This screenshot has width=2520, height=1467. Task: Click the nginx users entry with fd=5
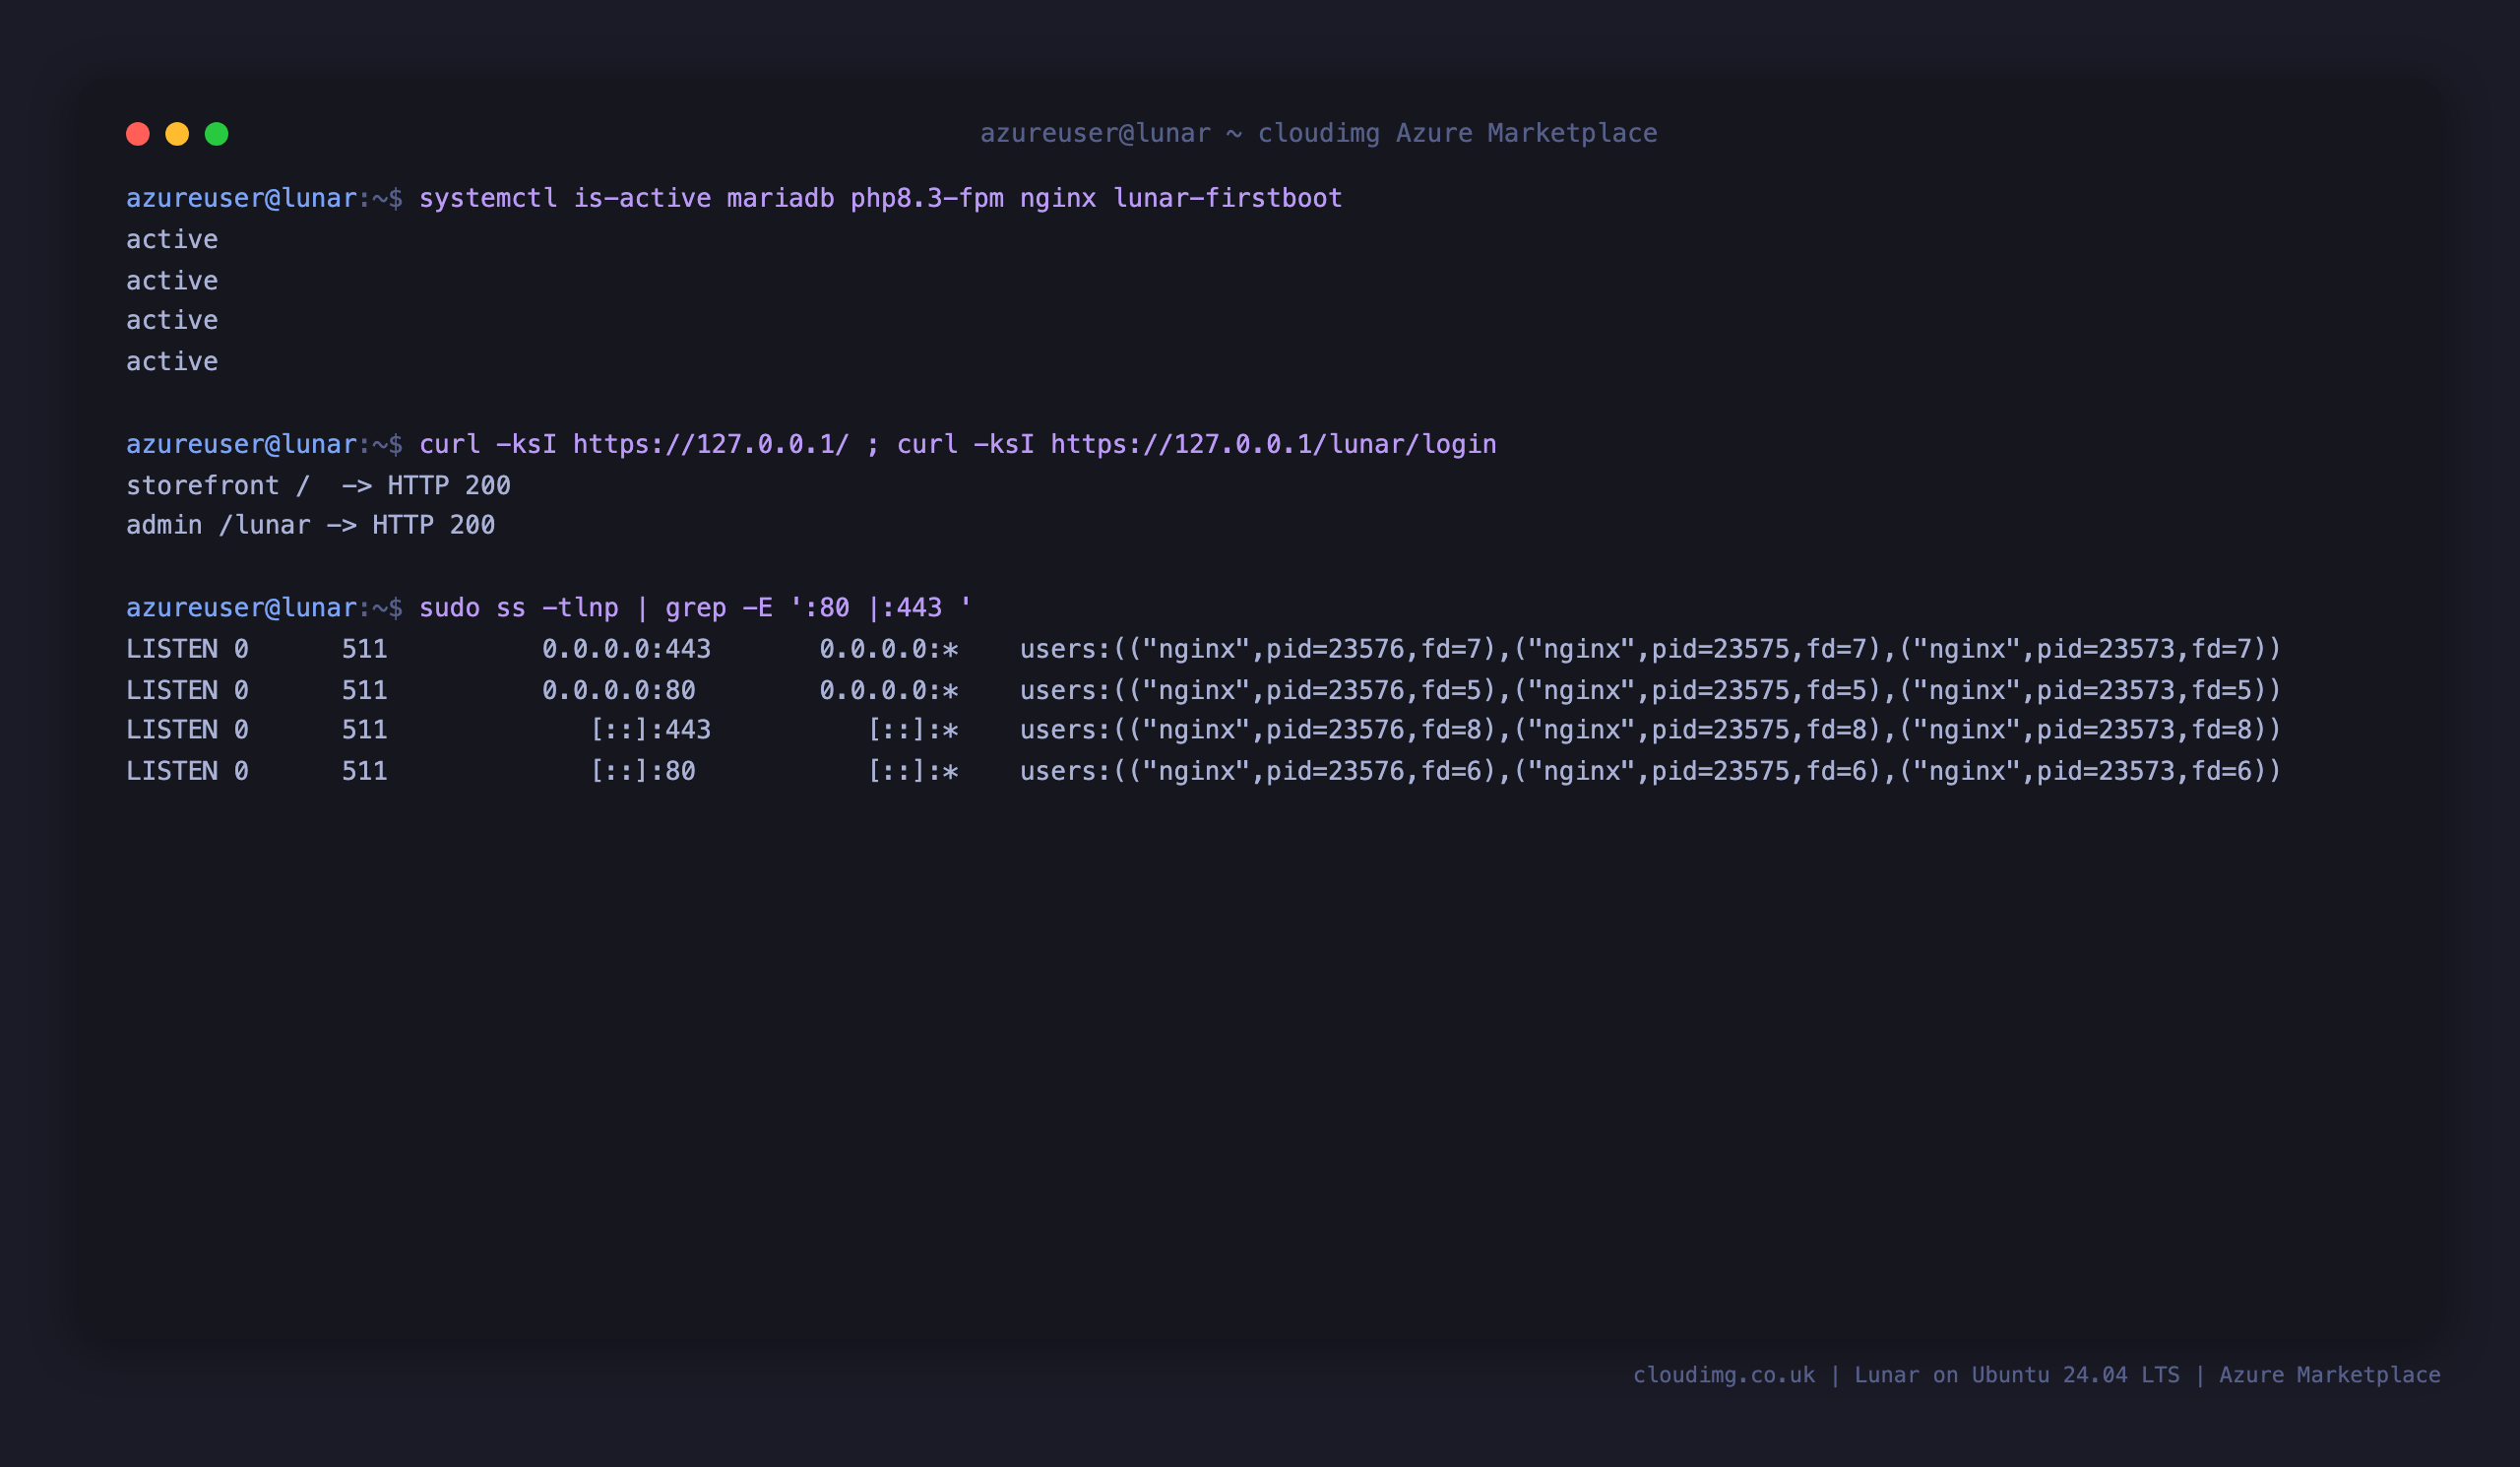pos(1650,690)
